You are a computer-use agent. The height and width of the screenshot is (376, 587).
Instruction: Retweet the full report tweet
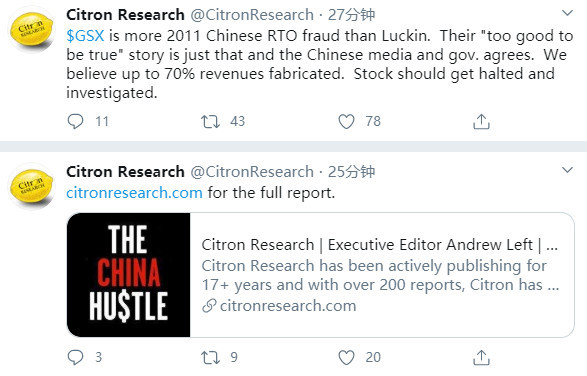point(210,357)
